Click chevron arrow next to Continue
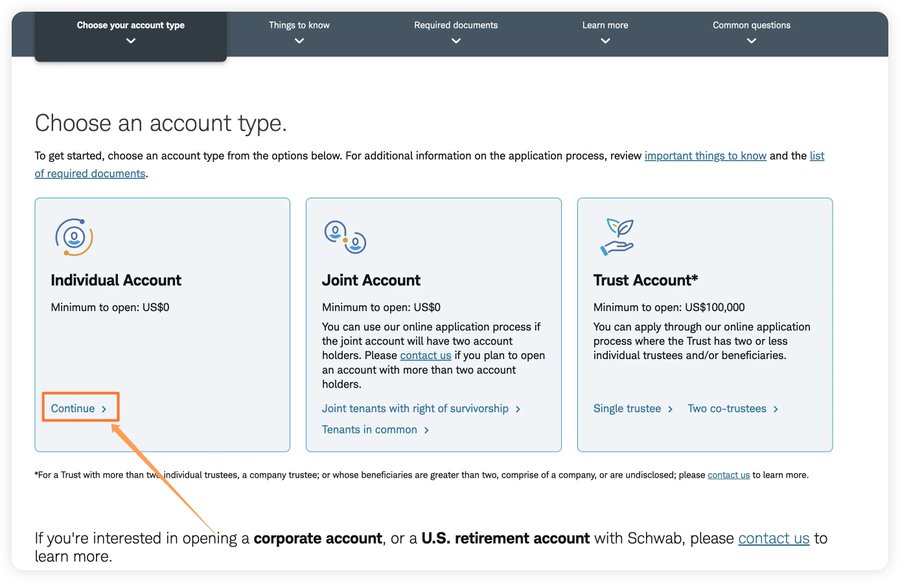 (x=104, y=409)
